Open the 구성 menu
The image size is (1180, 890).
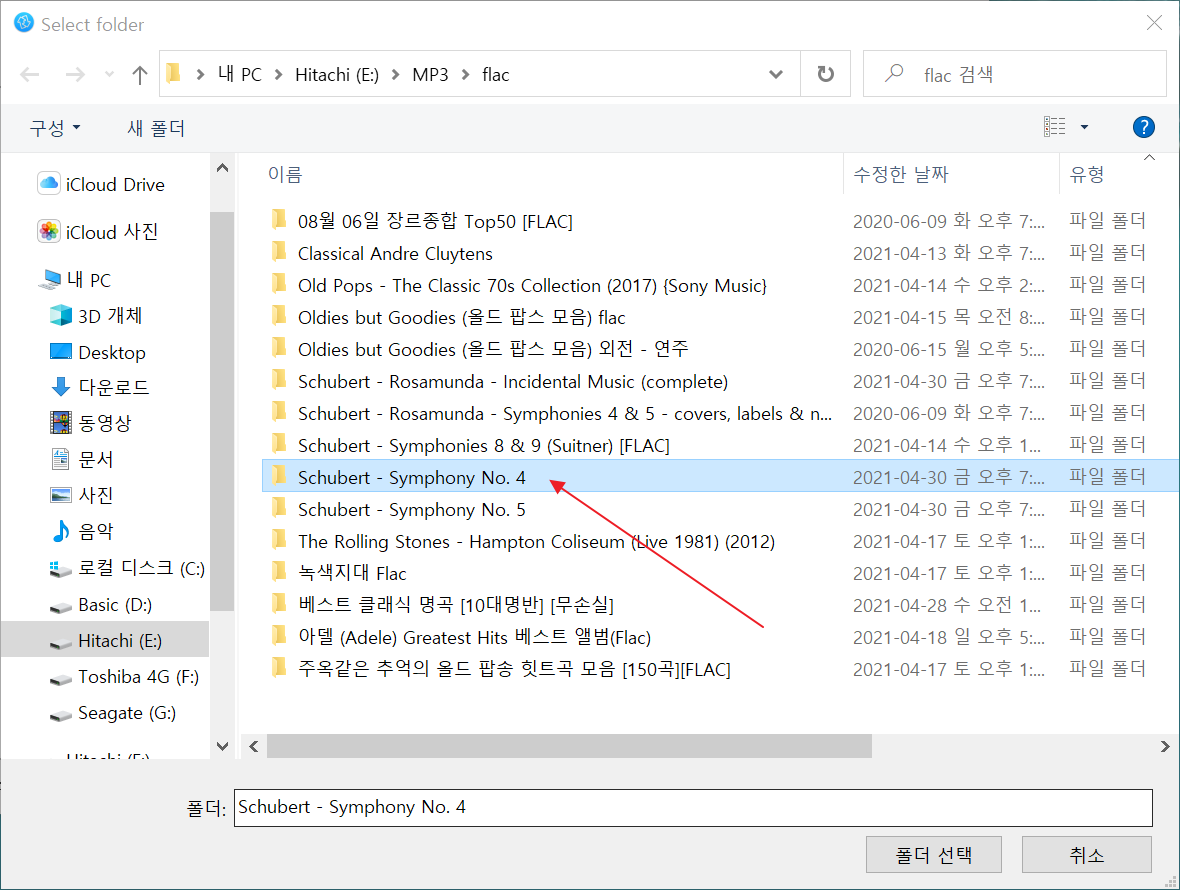click(x=55, y=128)
